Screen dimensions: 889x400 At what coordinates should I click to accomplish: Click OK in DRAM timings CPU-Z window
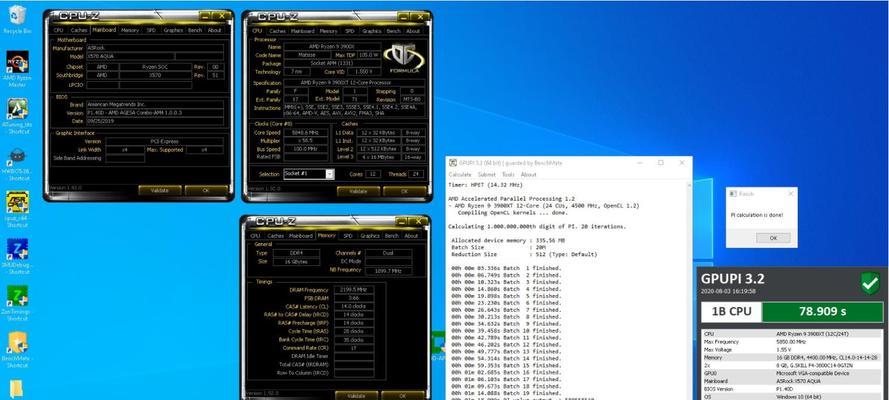403,395
